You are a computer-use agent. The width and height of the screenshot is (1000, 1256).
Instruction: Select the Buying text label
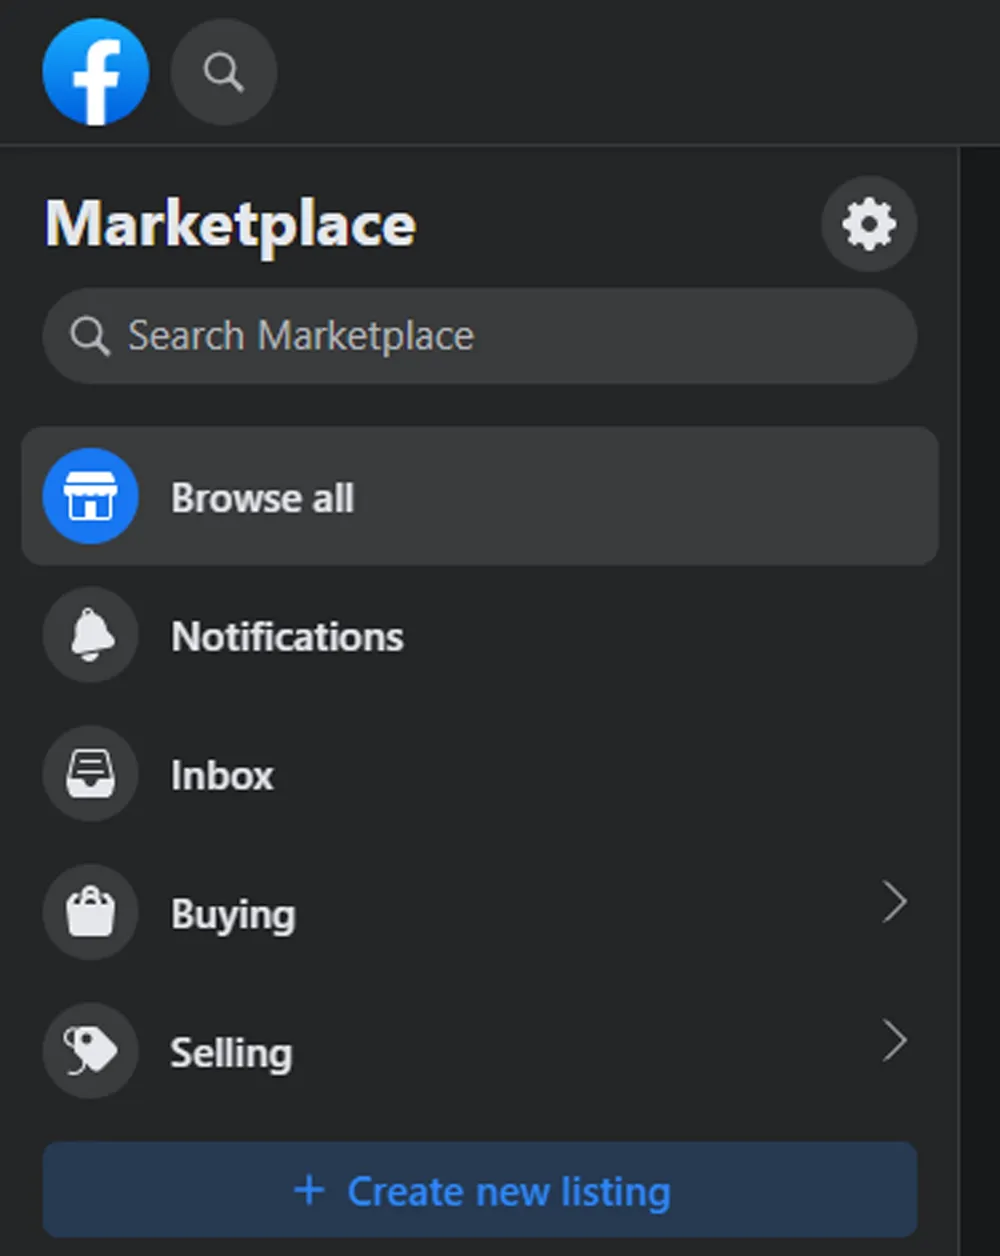click(x=233, y=915)
